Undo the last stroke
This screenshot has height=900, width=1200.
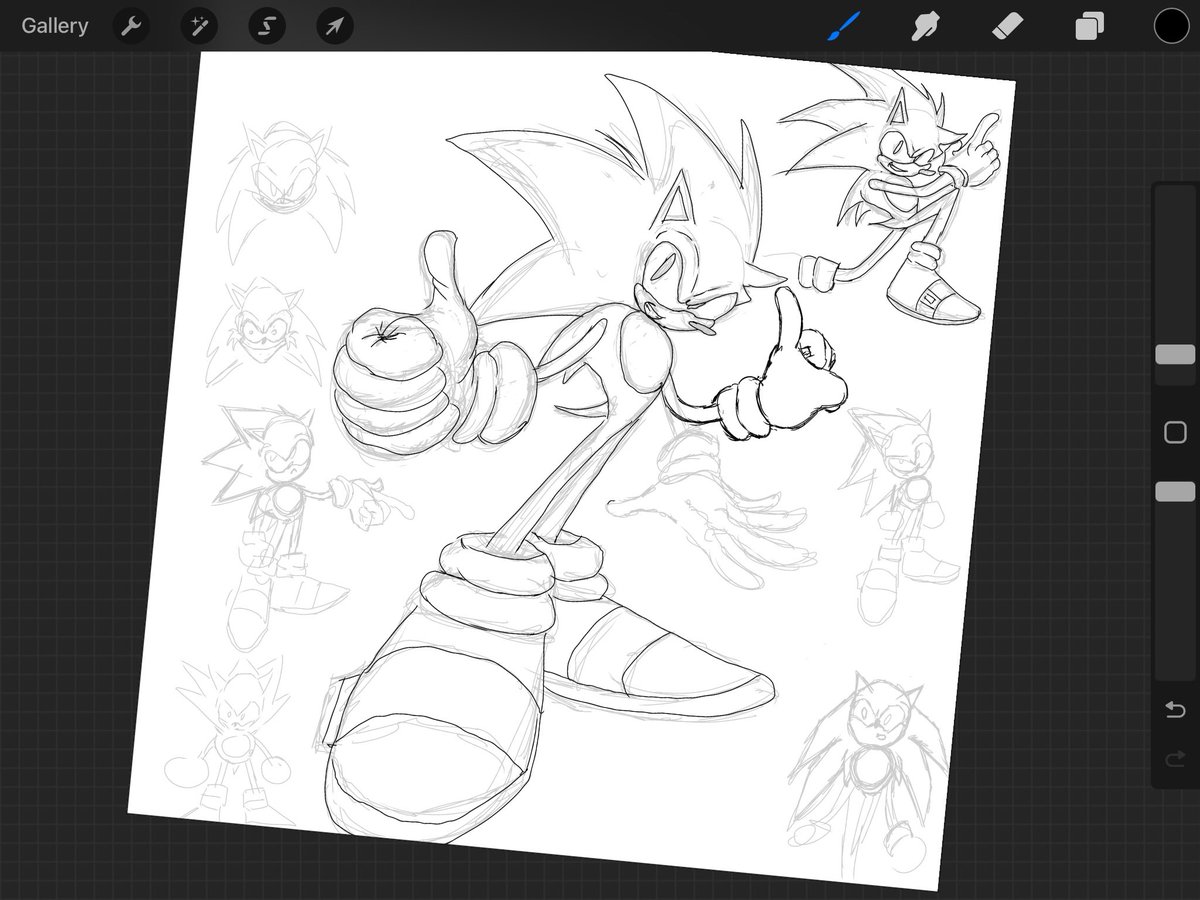tap(1175, 710)
